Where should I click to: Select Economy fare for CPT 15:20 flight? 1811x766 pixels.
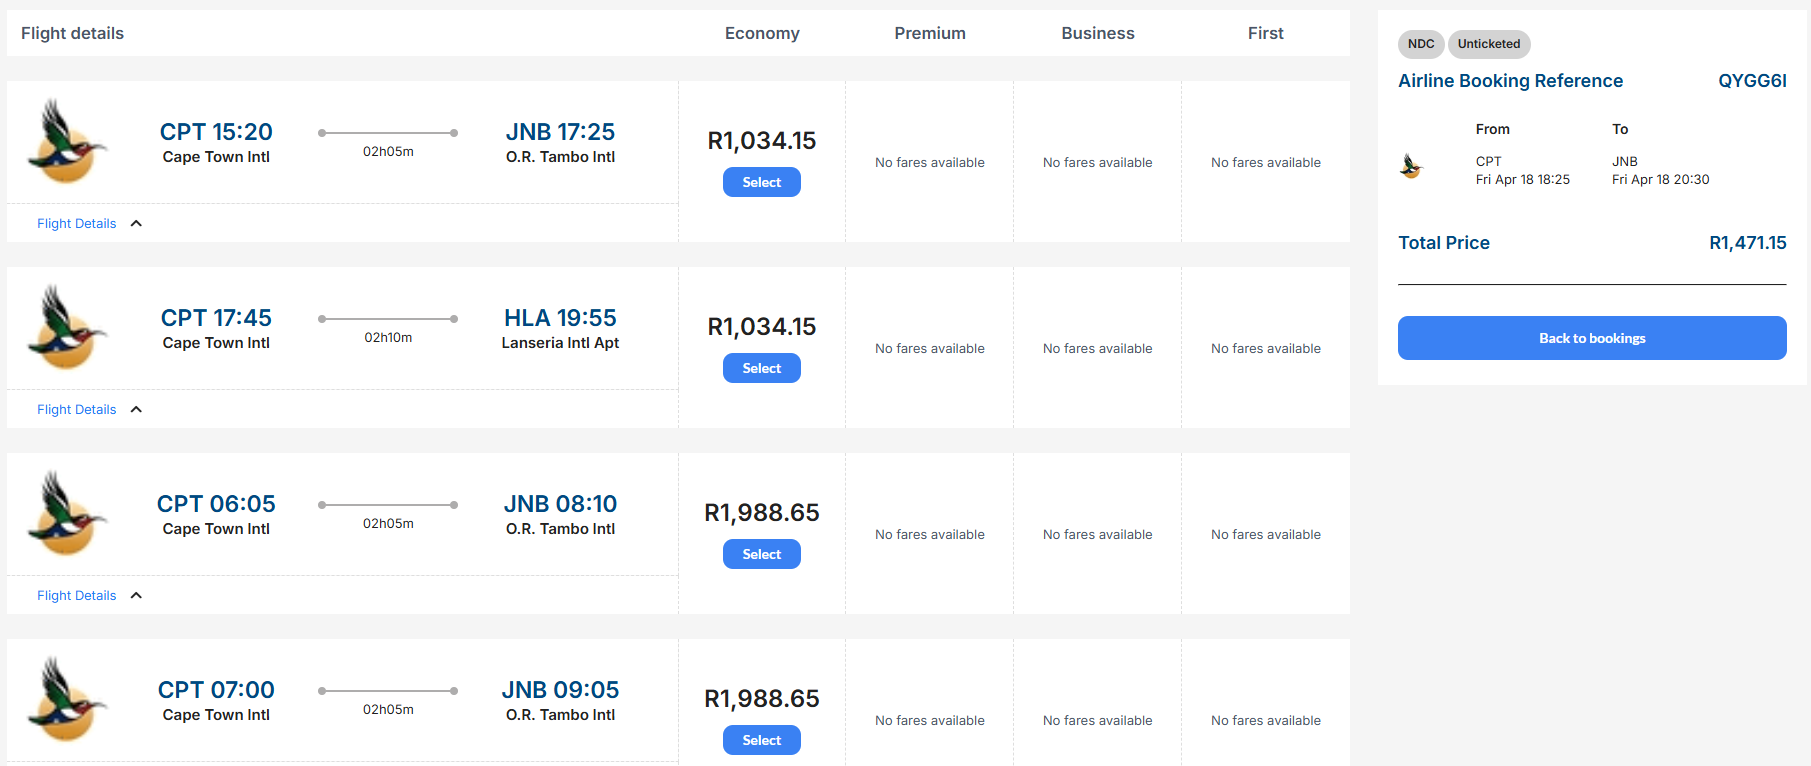point(761,182)
